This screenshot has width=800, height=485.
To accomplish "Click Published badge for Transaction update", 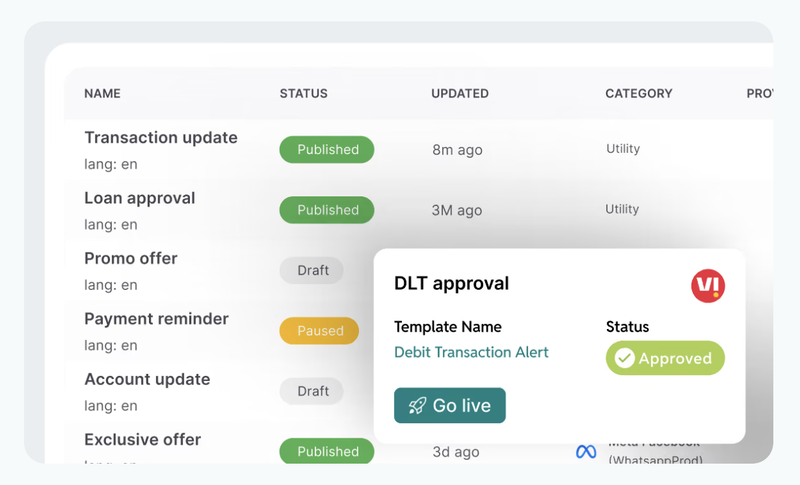I will coord(327,149).
